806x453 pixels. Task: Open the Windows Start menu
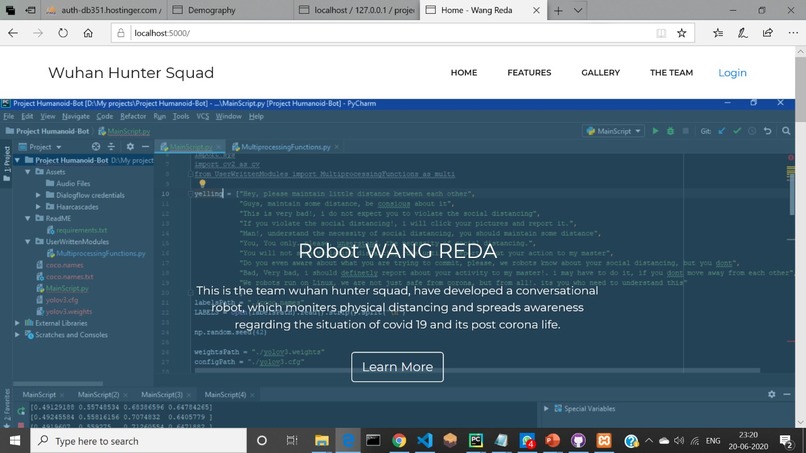pyautogui.click(x=15, y=441)
